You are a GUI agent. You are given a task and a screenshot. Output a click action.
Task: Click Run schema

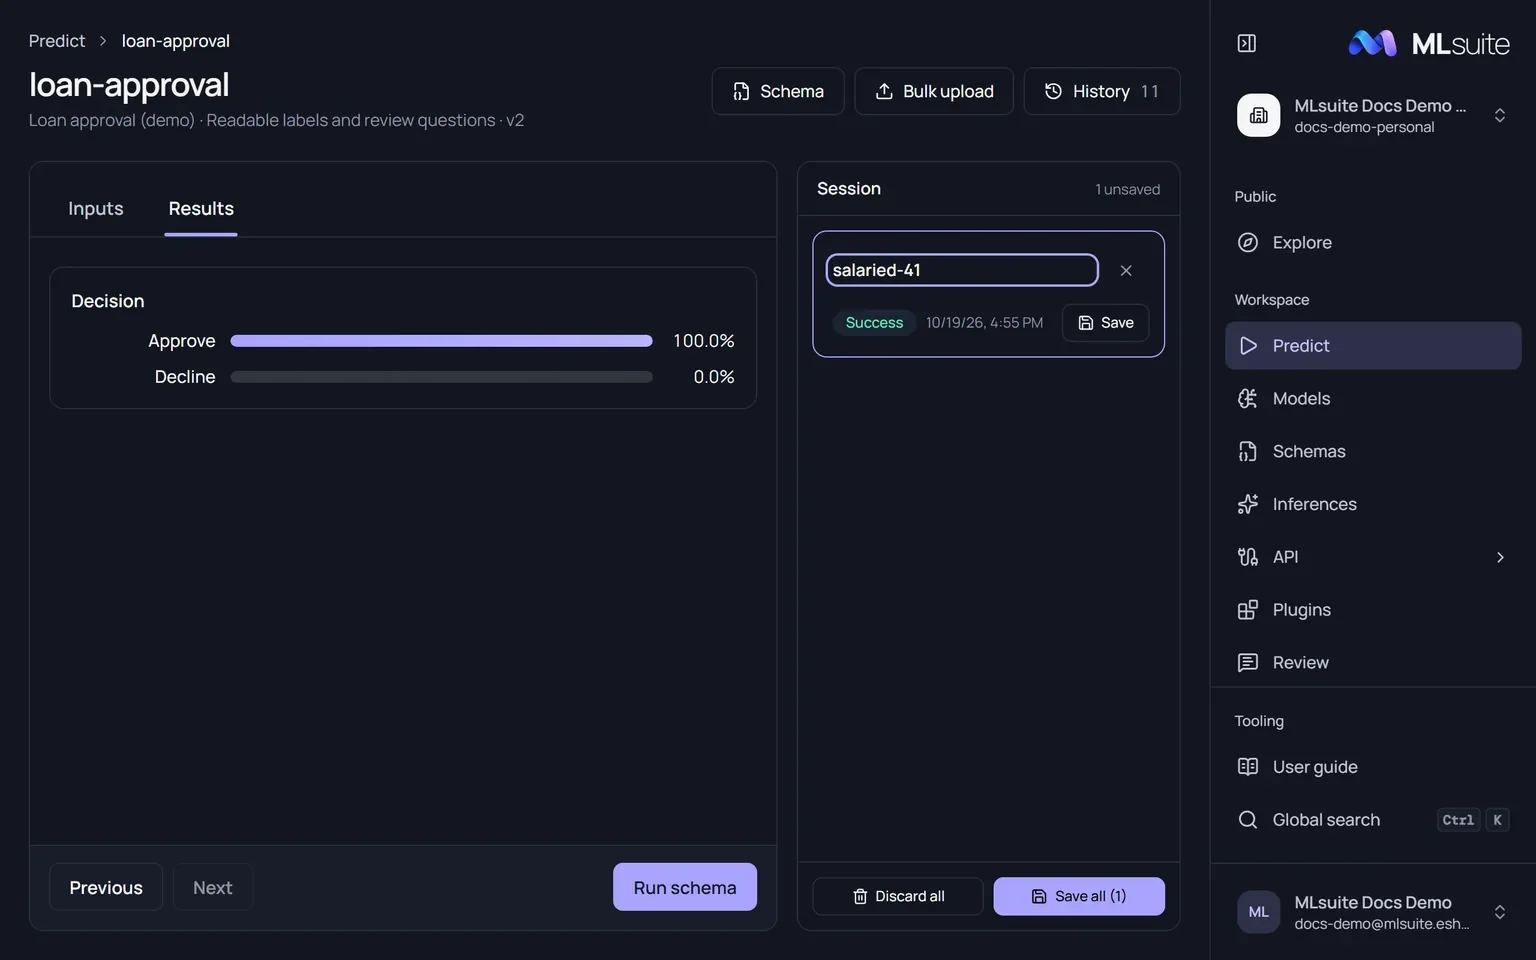click(685, 887)
